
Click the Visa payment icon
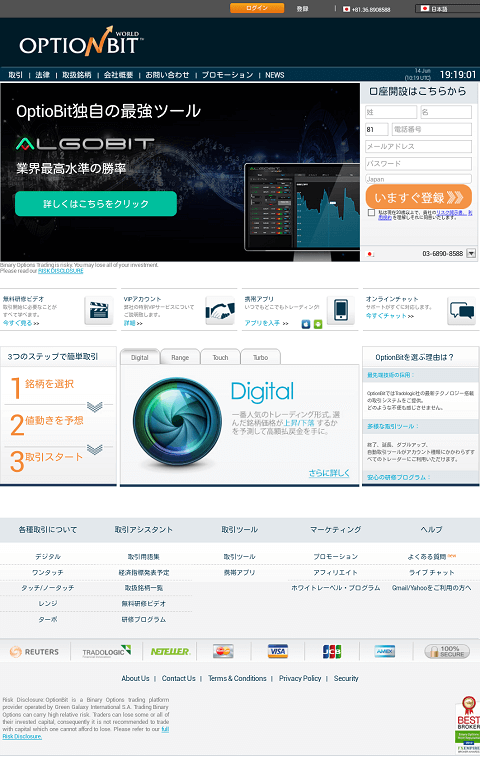(x=278, y=651)
